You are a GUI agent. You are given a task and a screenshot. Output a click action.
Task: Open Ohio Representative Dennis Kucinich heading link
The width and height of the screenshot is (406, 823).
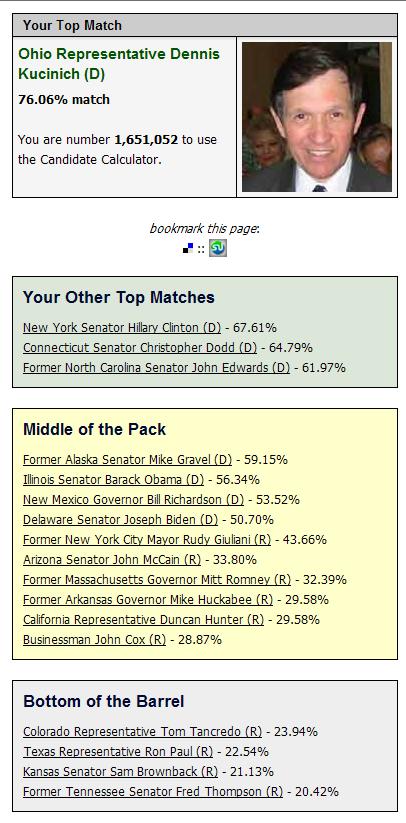click(x=119, y=64)
